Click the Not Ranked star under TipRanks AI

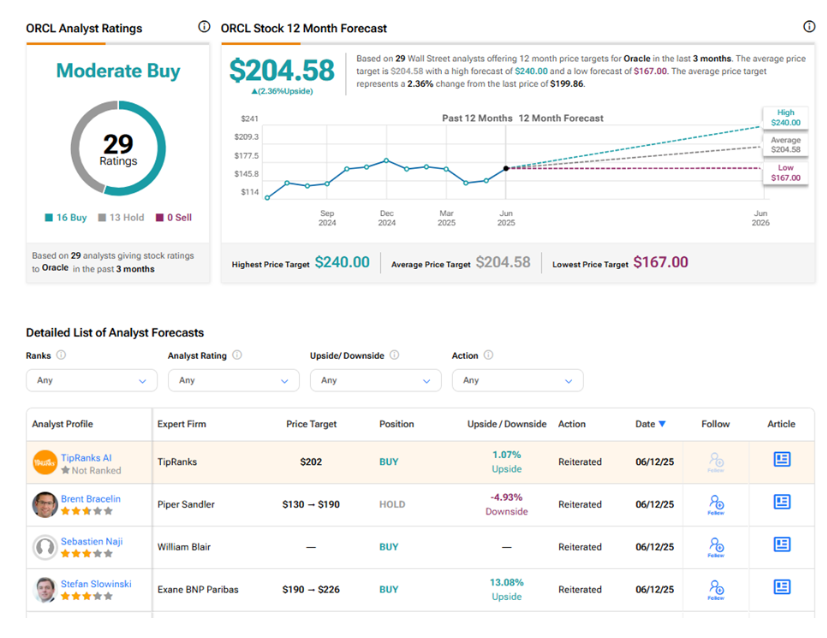click(x=65, y=470)
